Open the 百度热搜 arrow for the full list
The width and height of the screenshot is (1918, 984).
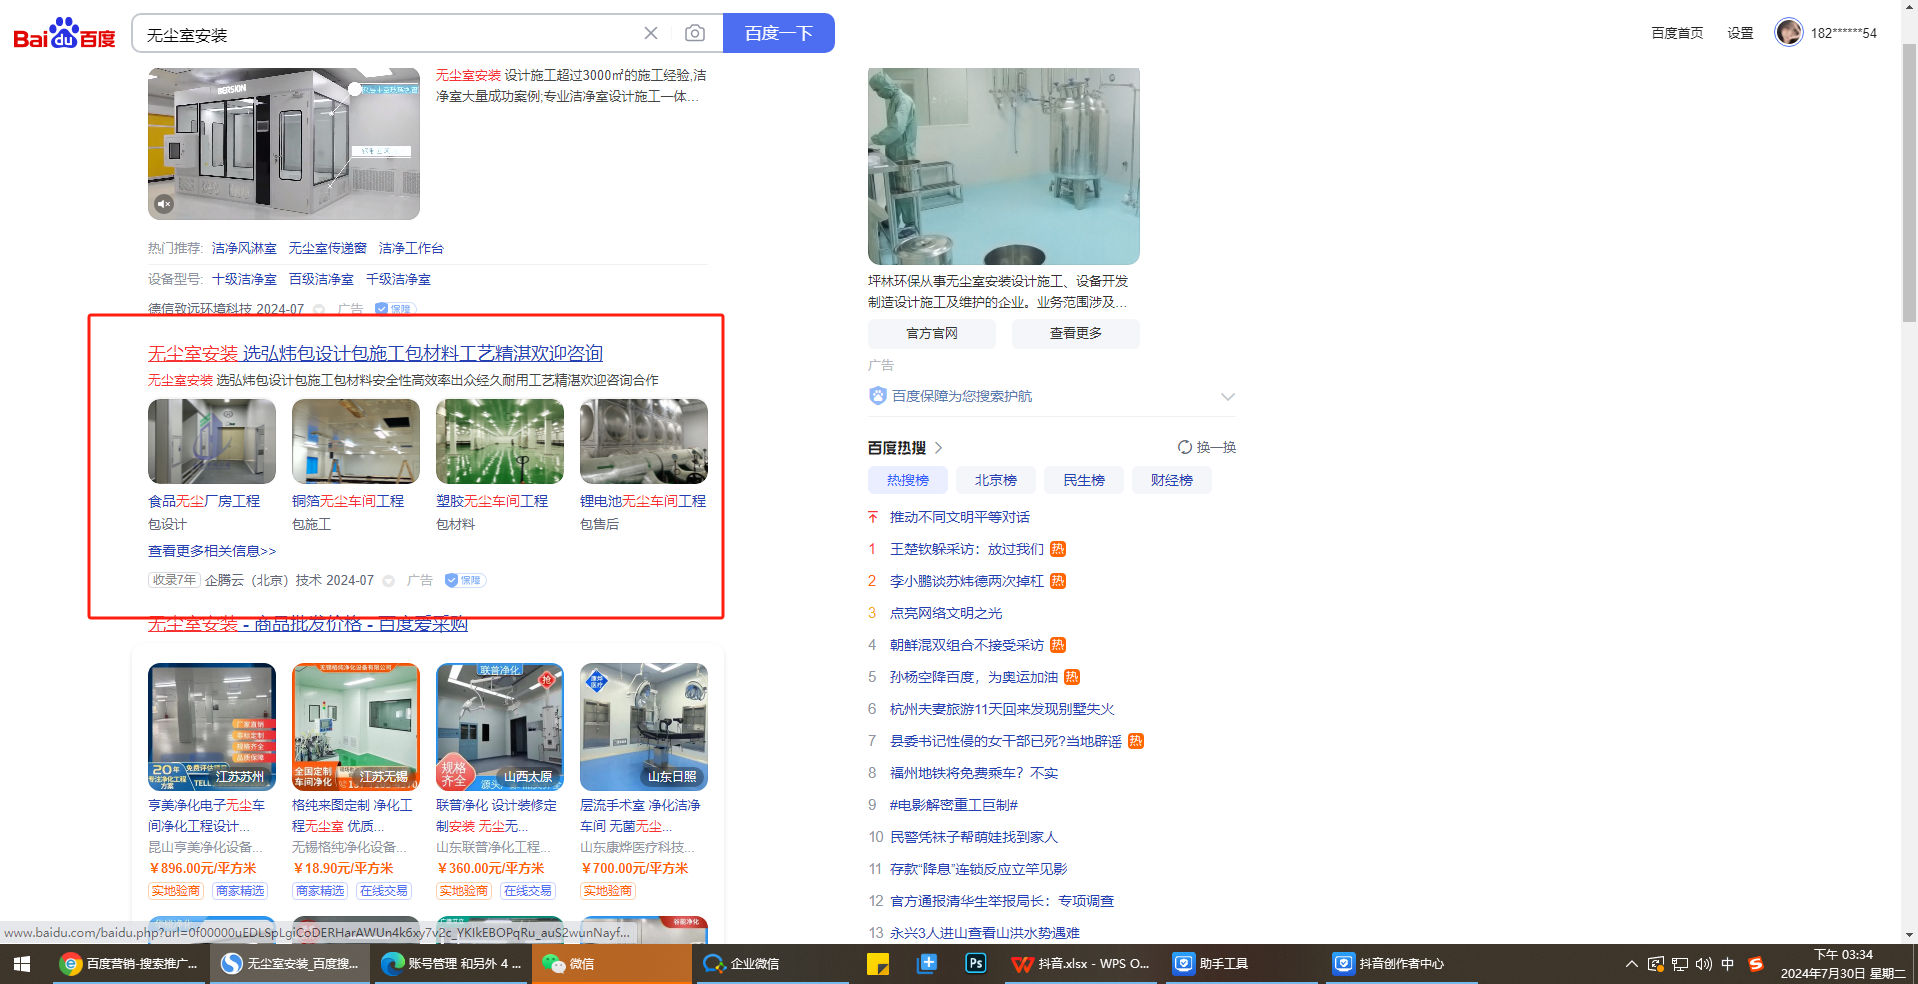[x=938, y=448]
